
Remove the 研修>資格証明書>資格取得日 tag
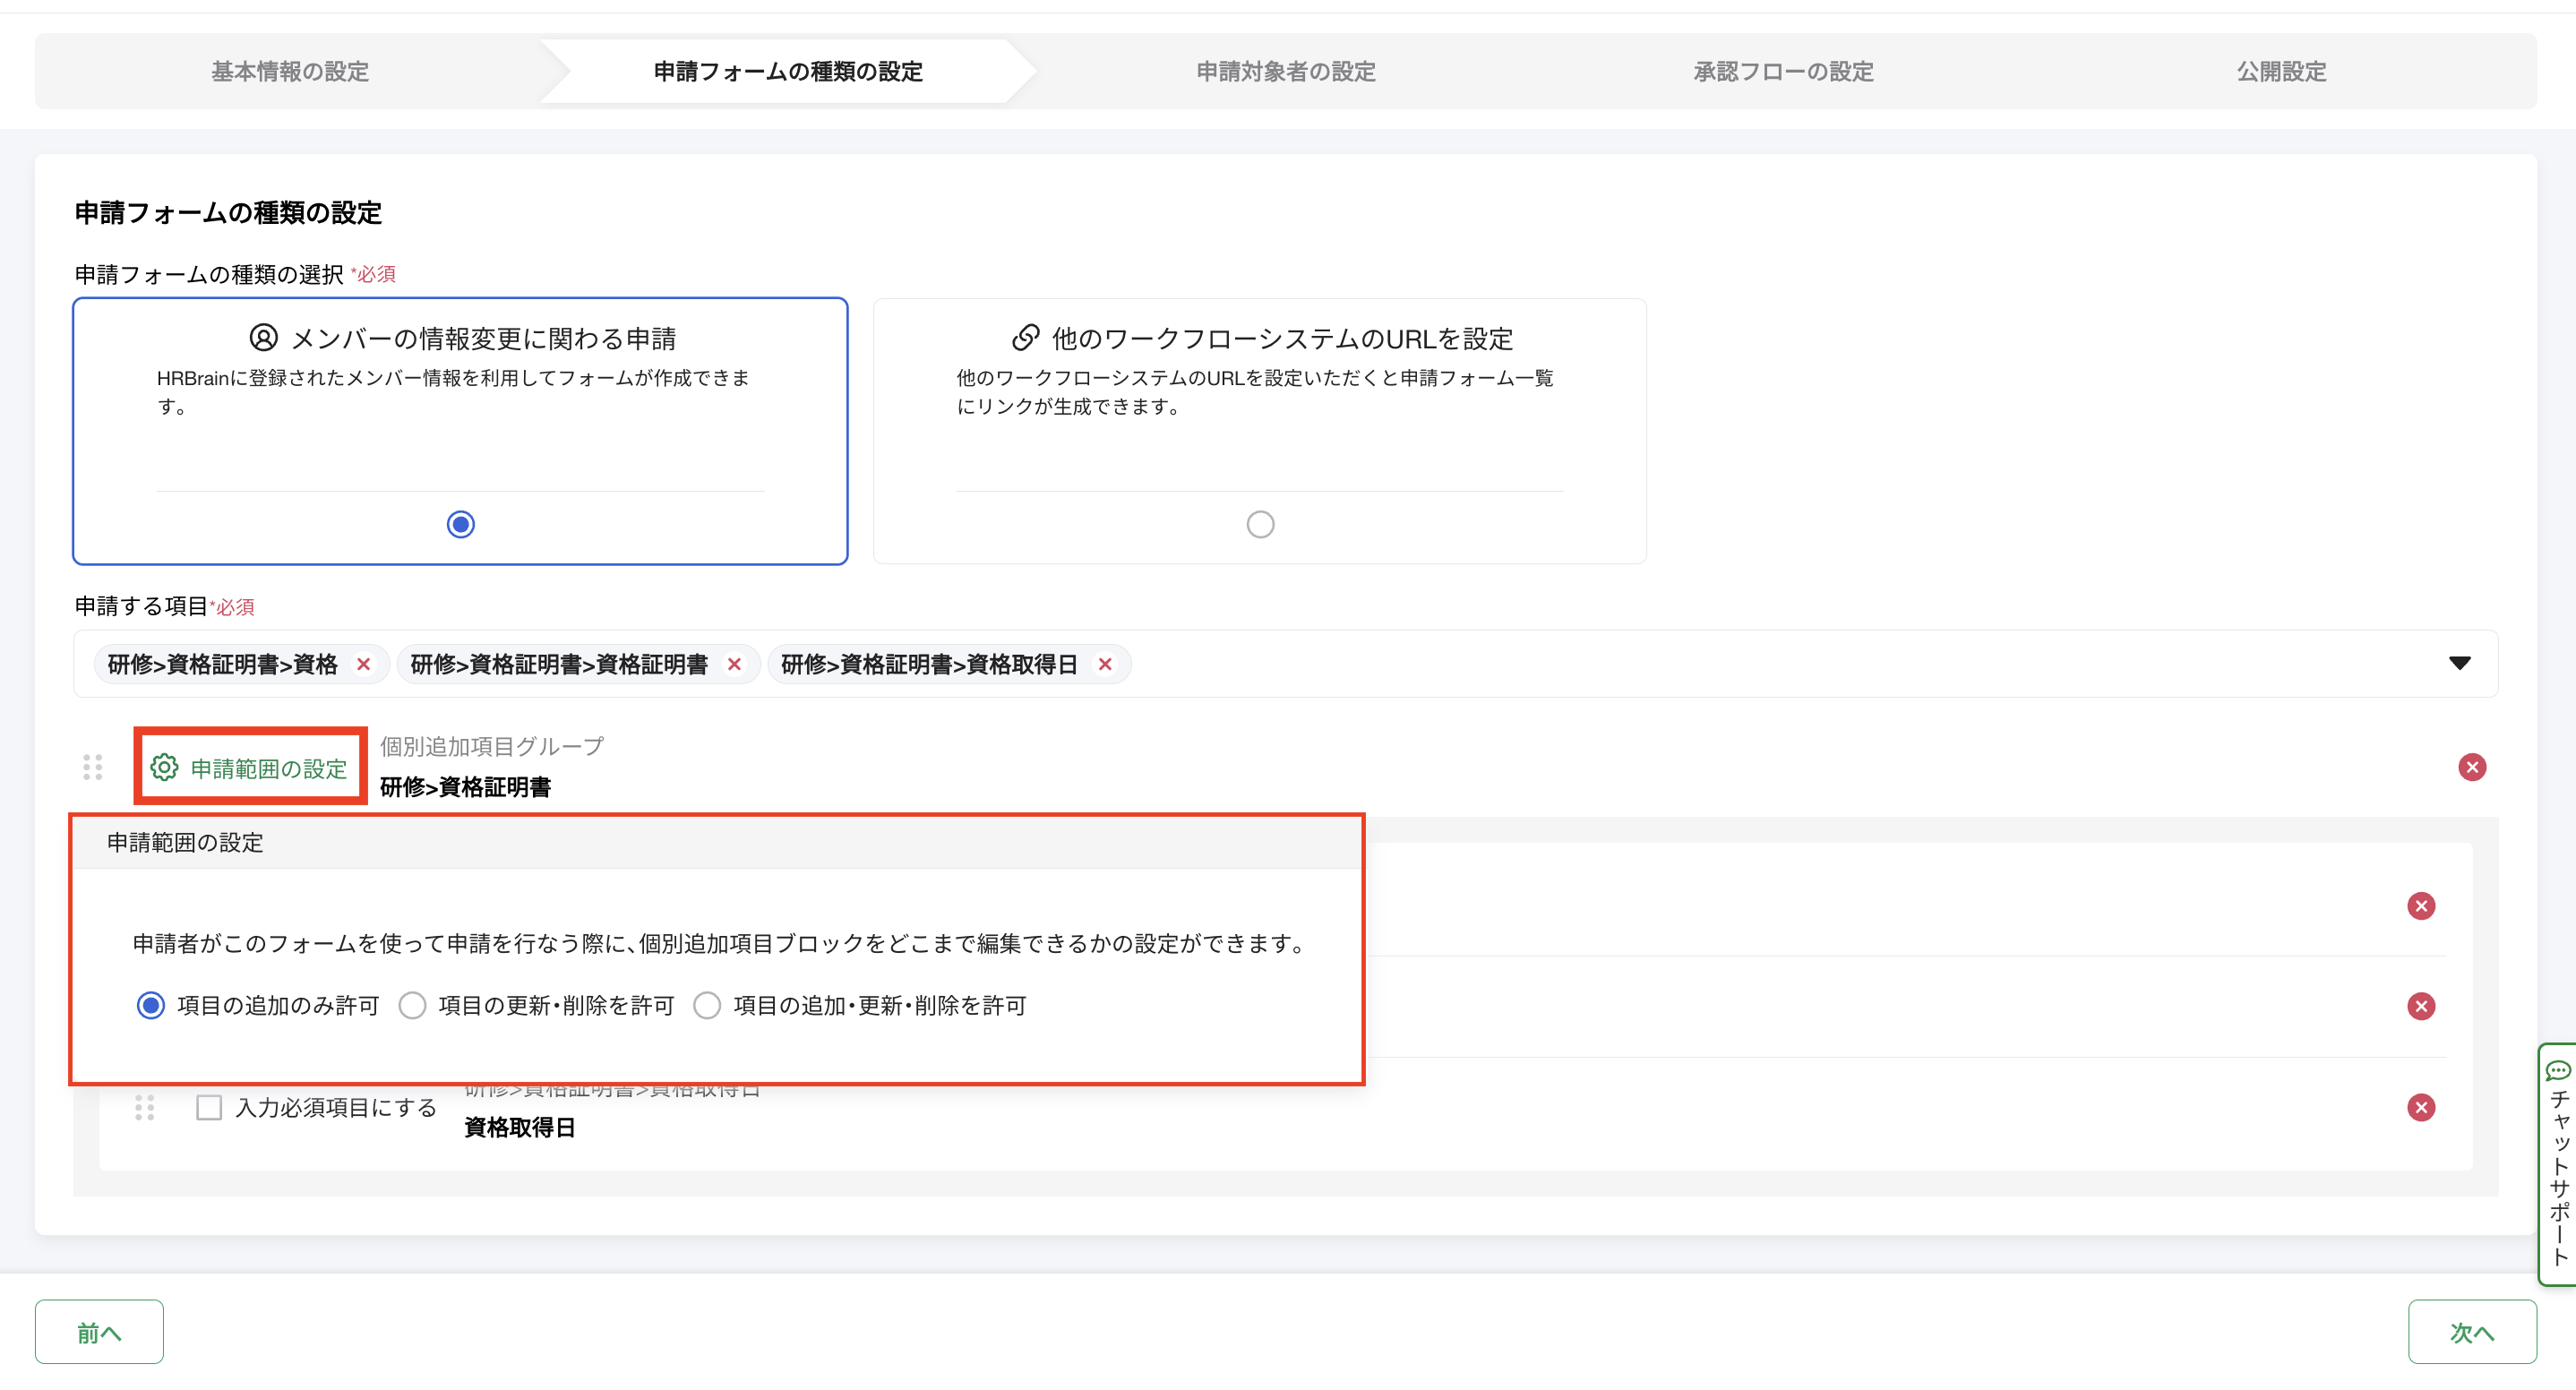(x=1105, y=664)
